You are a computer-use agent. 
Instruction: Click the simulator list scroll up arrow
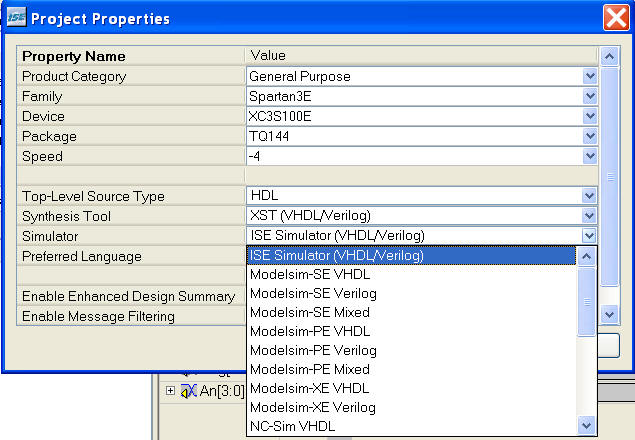[586, 256]
